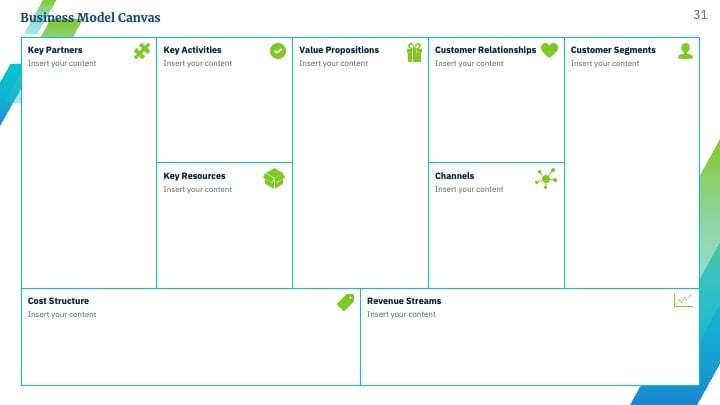Click the Value Propositions heading
720x405 pixels.
coord(339,50)
